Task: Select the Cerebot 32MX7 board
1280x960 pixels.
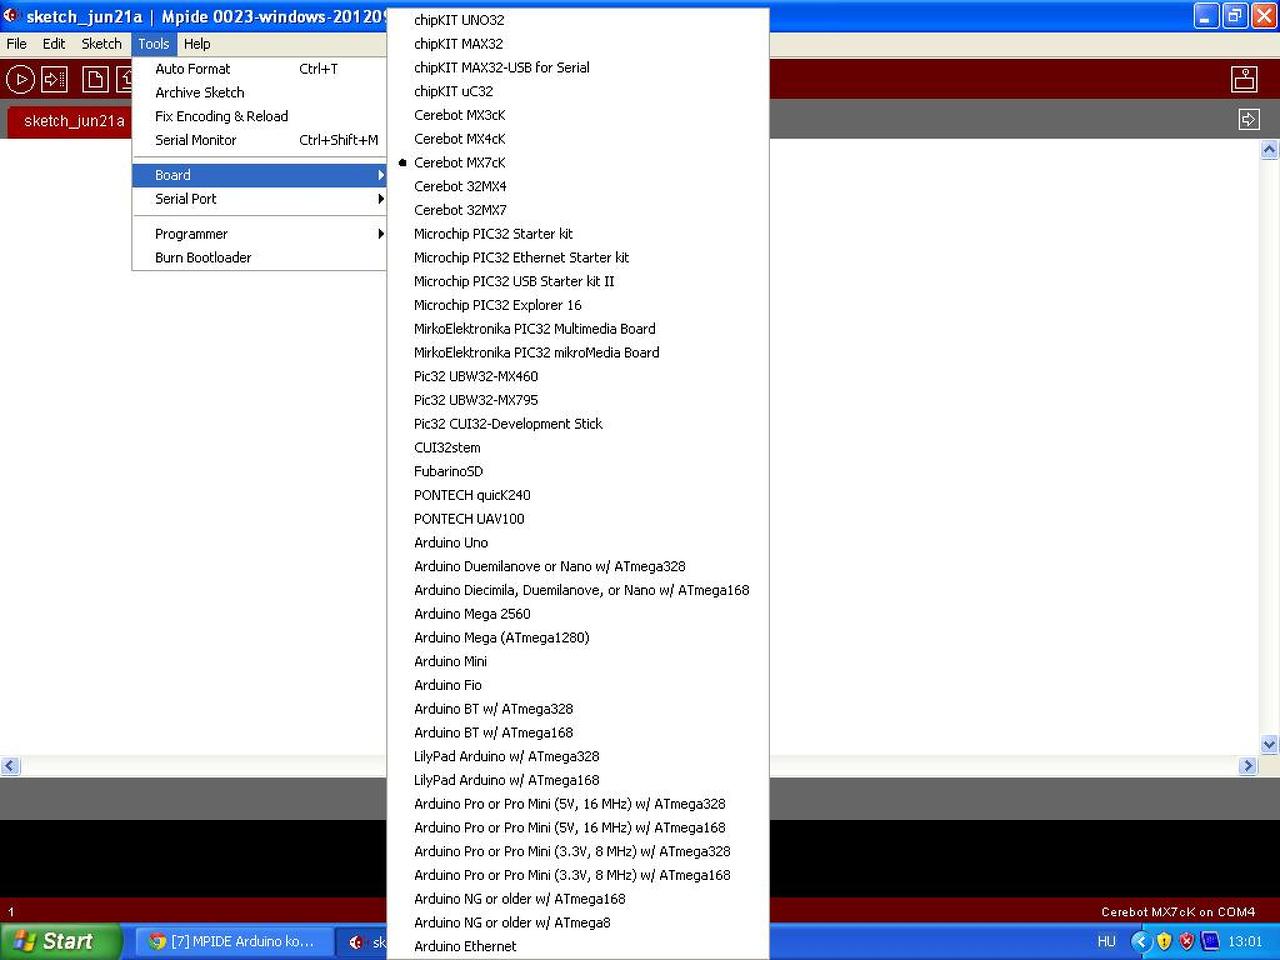Action: [x=578, y=210]
